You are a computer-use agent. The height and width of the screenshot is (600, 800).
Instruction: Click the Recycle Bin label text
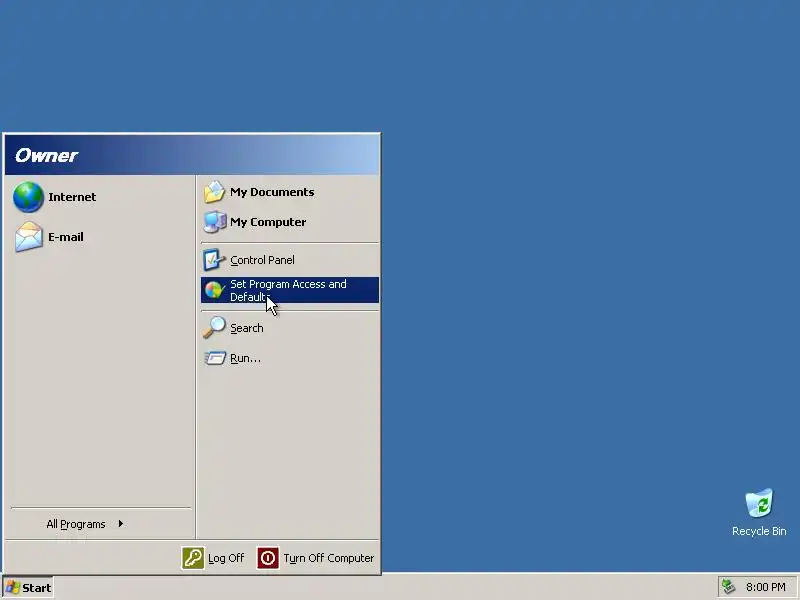click(759, 531)
